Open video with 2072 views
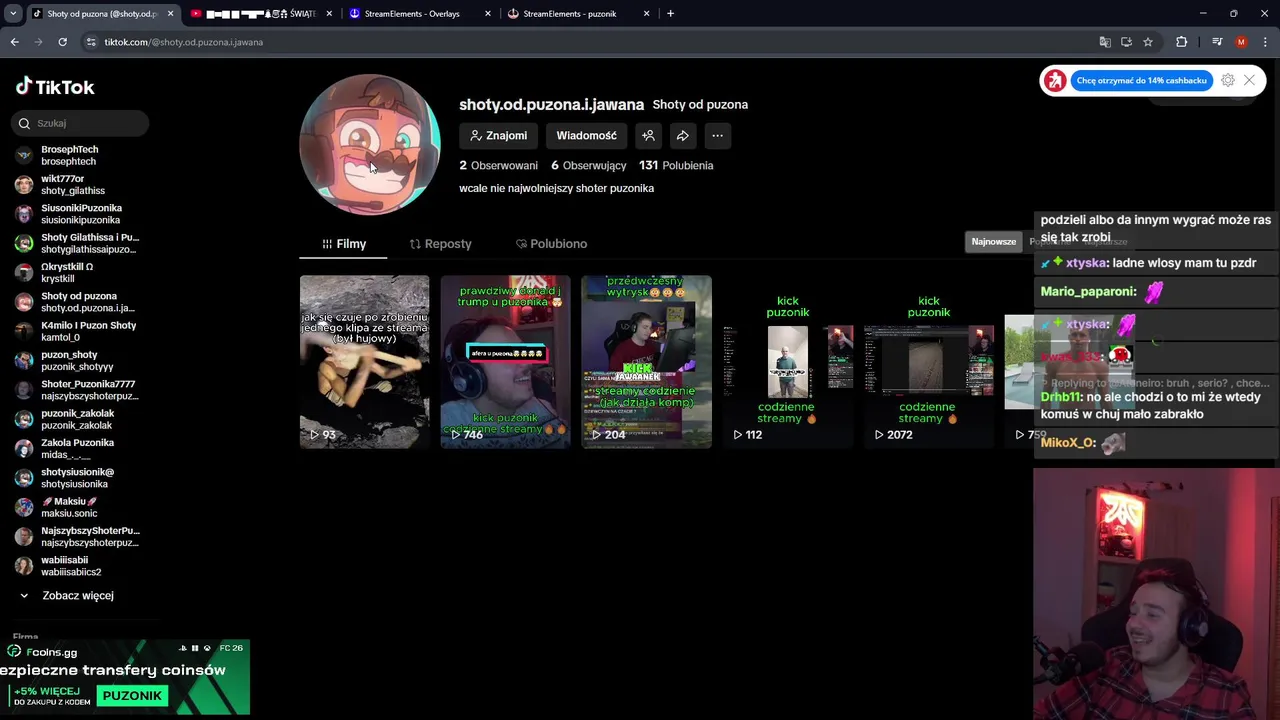This screenshot has width=1280, height=720. [x=928, y=362]
